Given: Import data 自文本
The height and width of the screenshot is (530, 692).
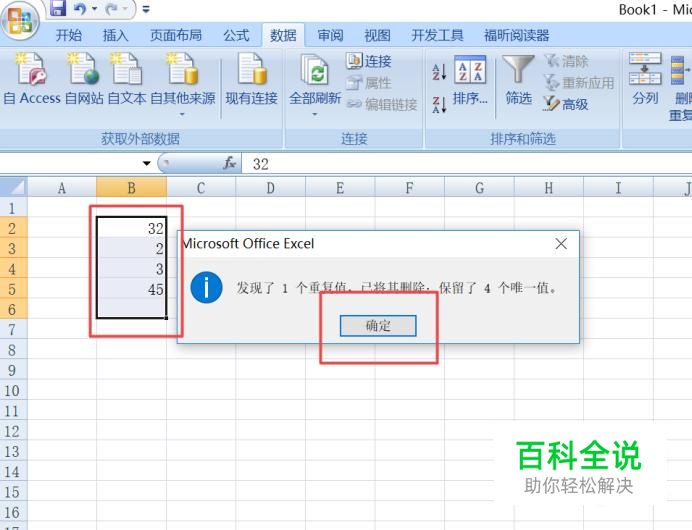Looking at the screenshot, I should coord(127,79).
